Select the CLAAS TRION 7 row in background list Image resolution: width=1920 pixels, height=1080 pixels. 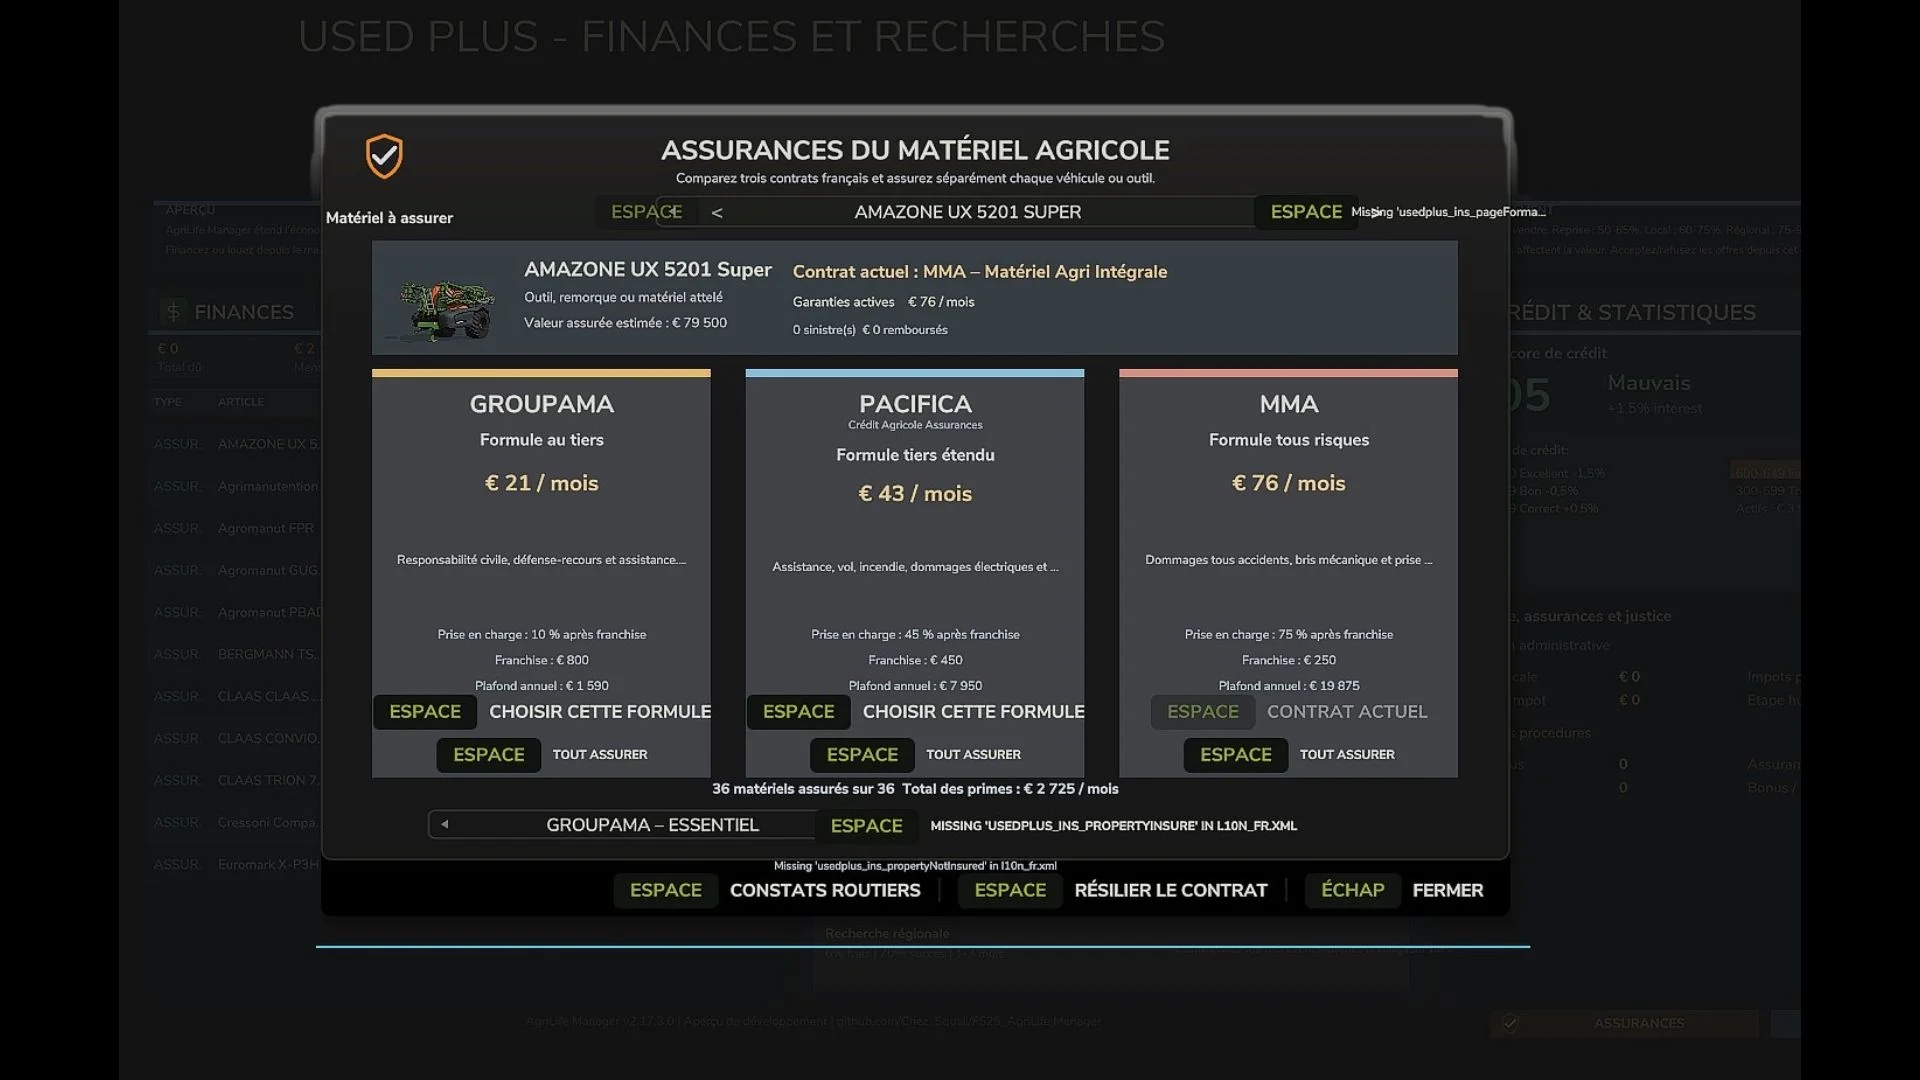[237, 780]
